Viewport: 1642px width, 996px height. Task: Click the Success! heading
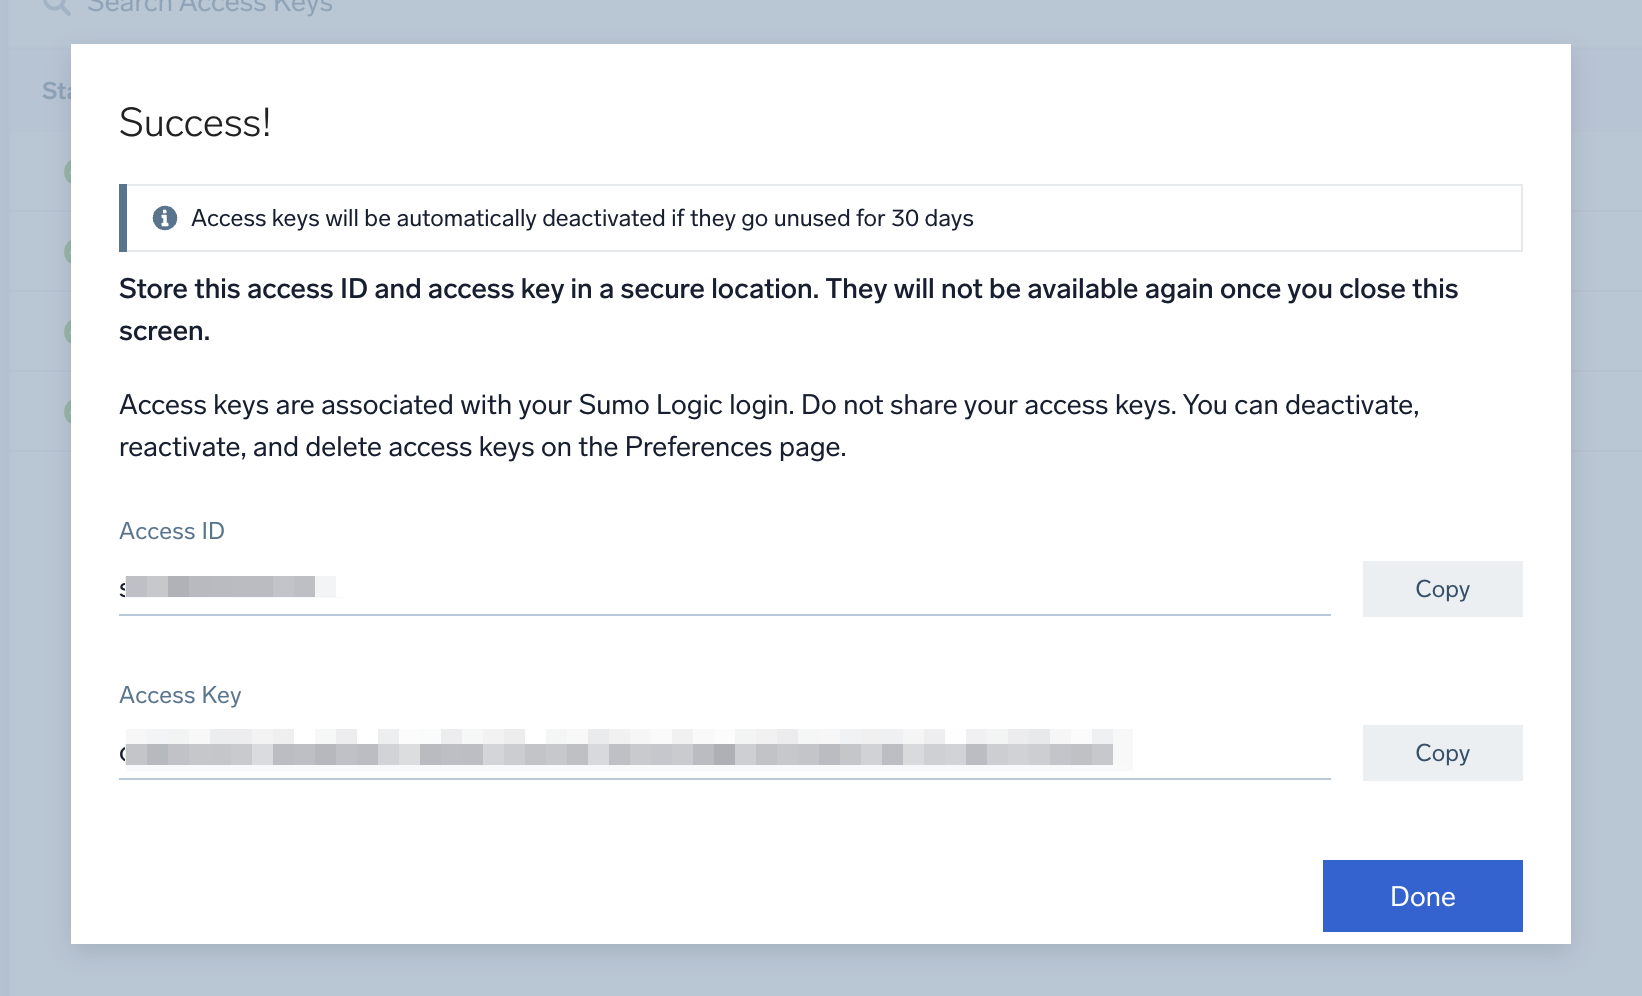[x=195, y=123]
